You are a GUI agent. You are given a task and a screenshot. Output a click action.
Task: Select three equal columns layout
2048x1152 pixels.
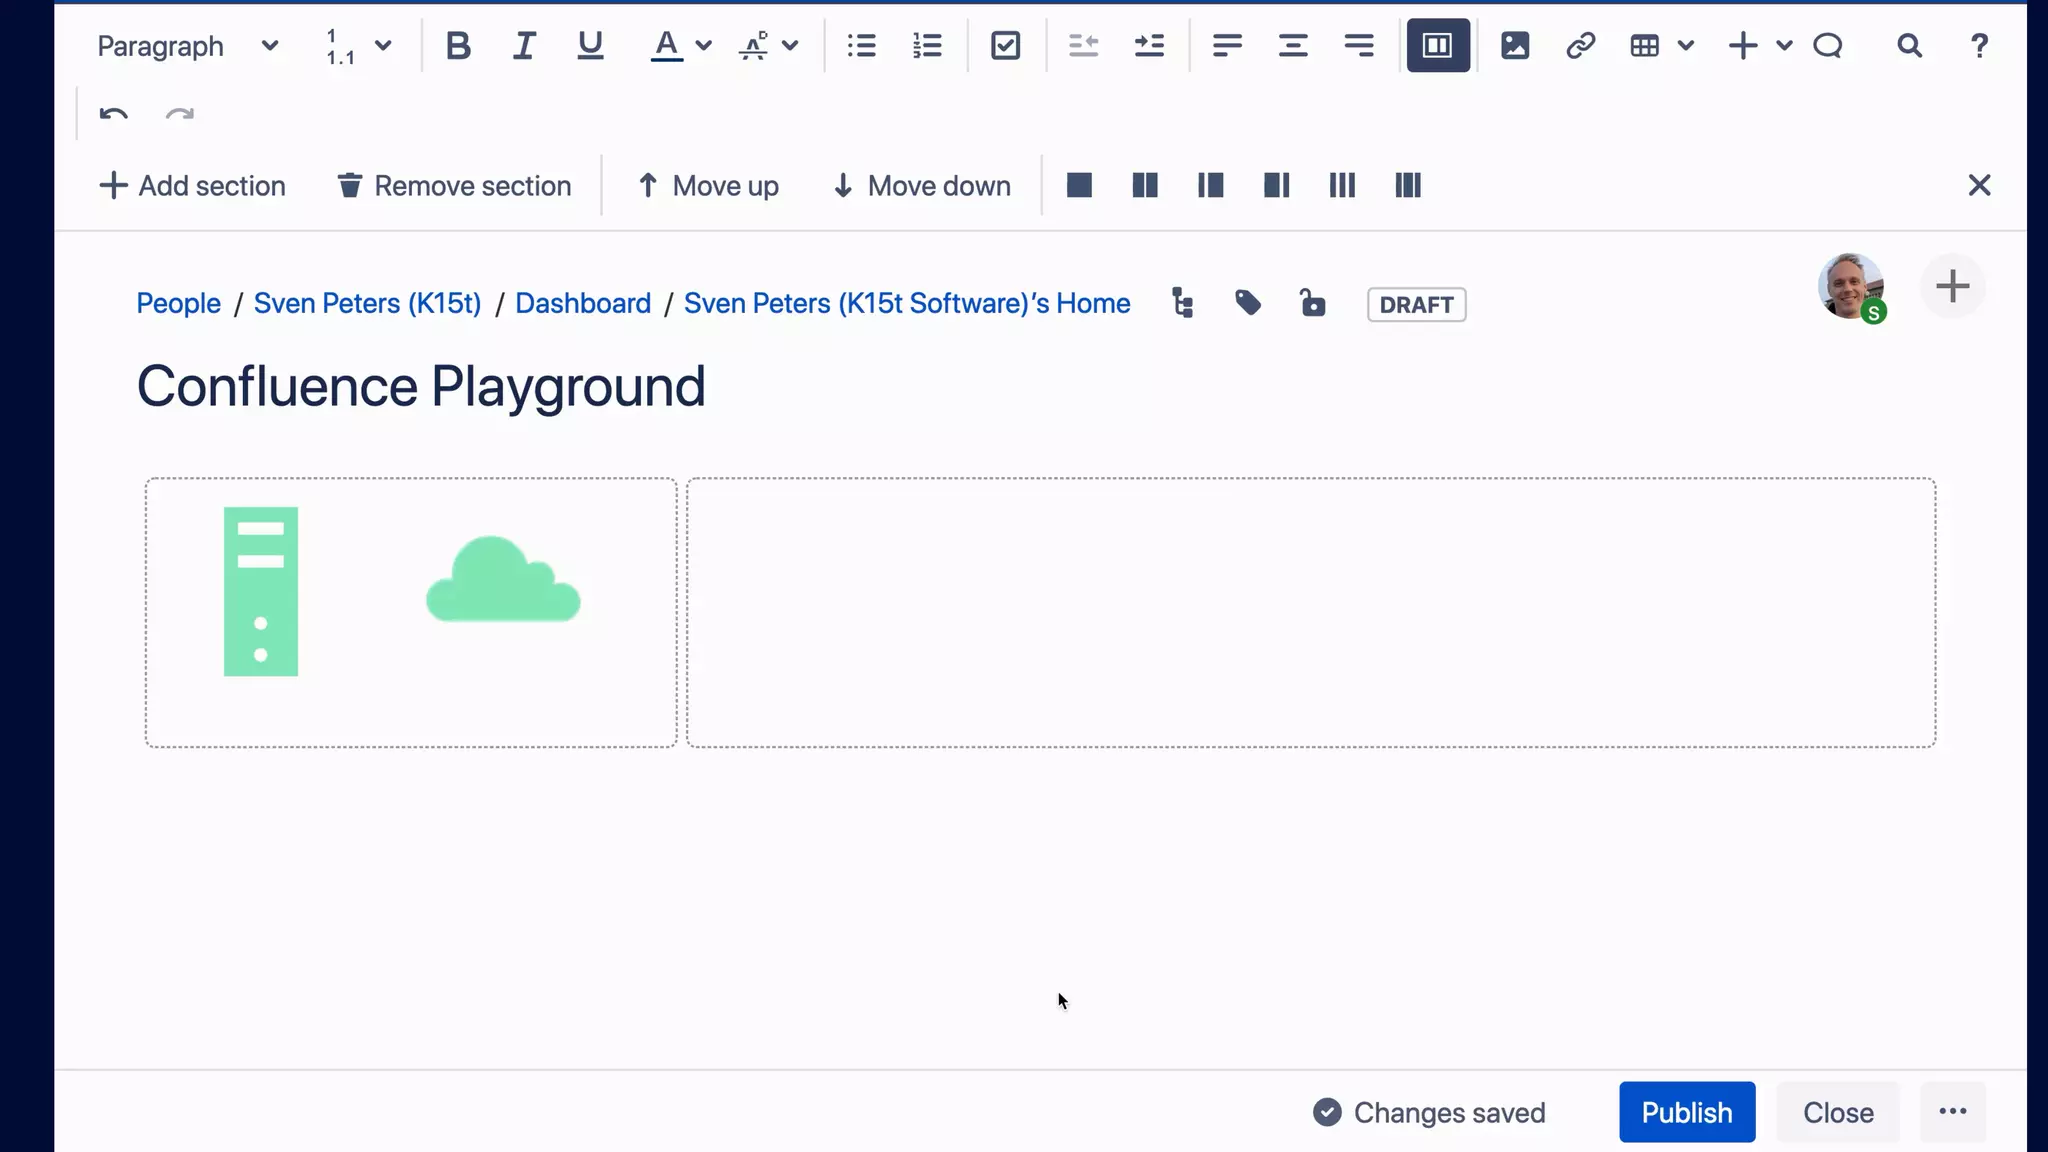1342,185
